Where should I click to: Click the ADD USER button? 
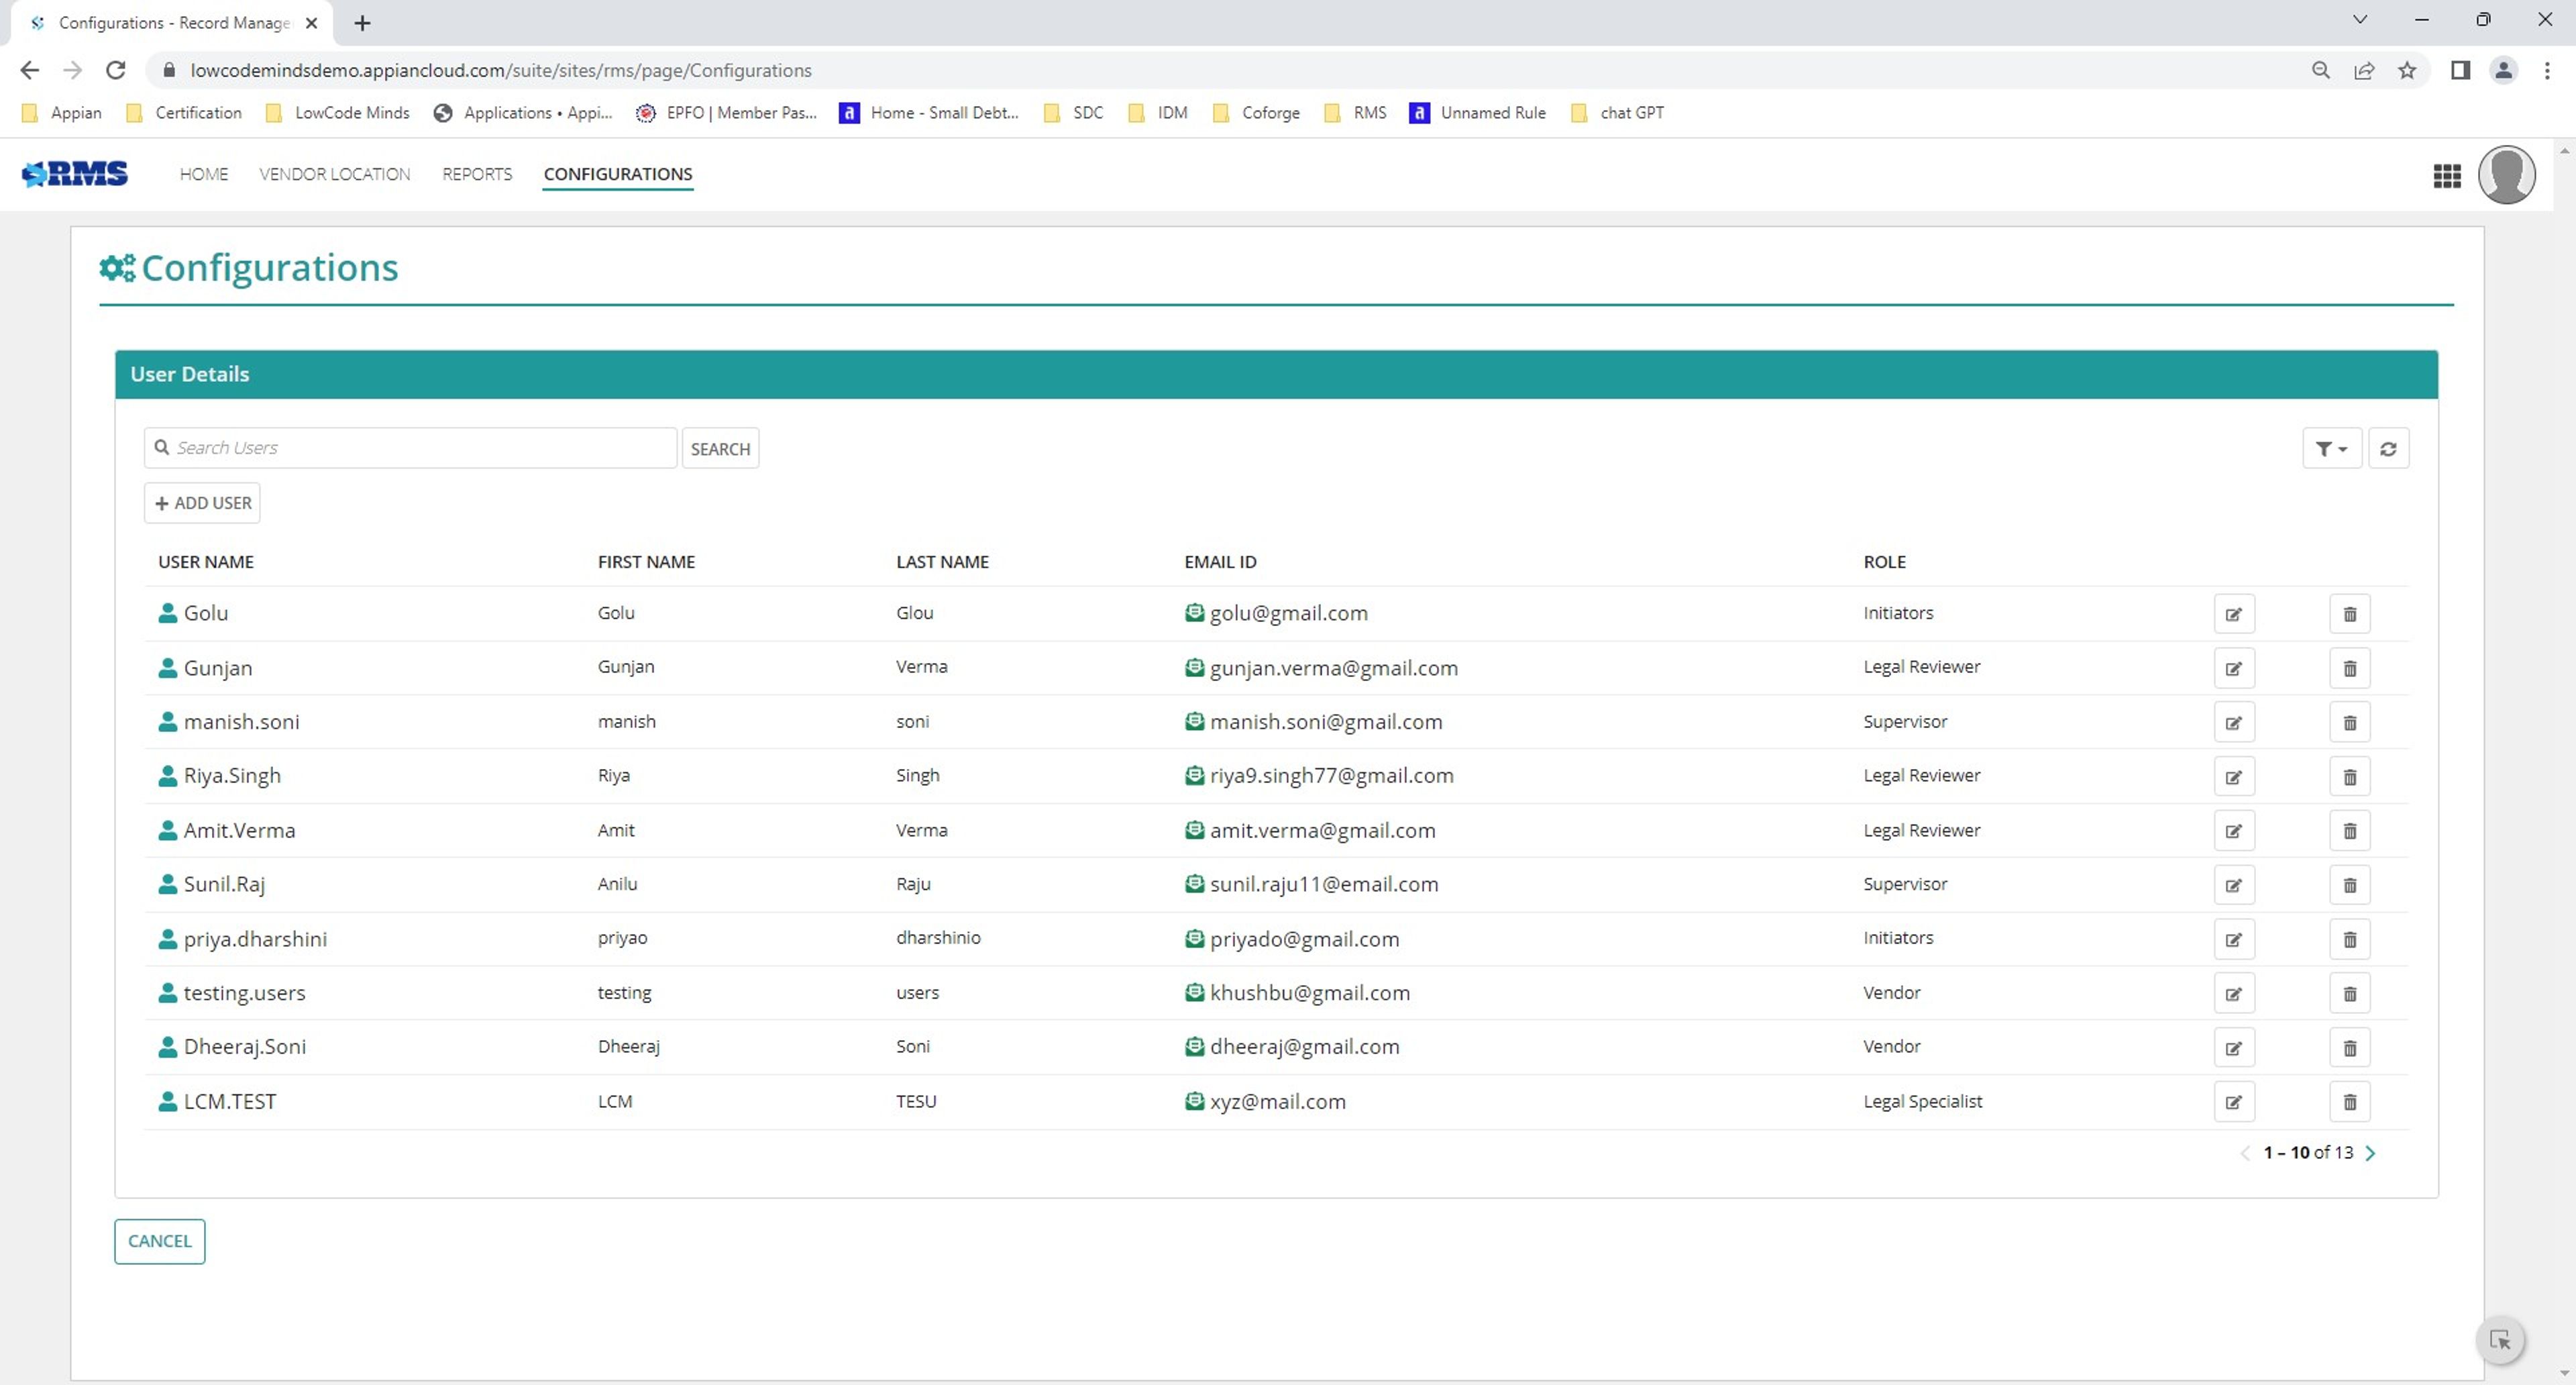click(x=202, y=503)
